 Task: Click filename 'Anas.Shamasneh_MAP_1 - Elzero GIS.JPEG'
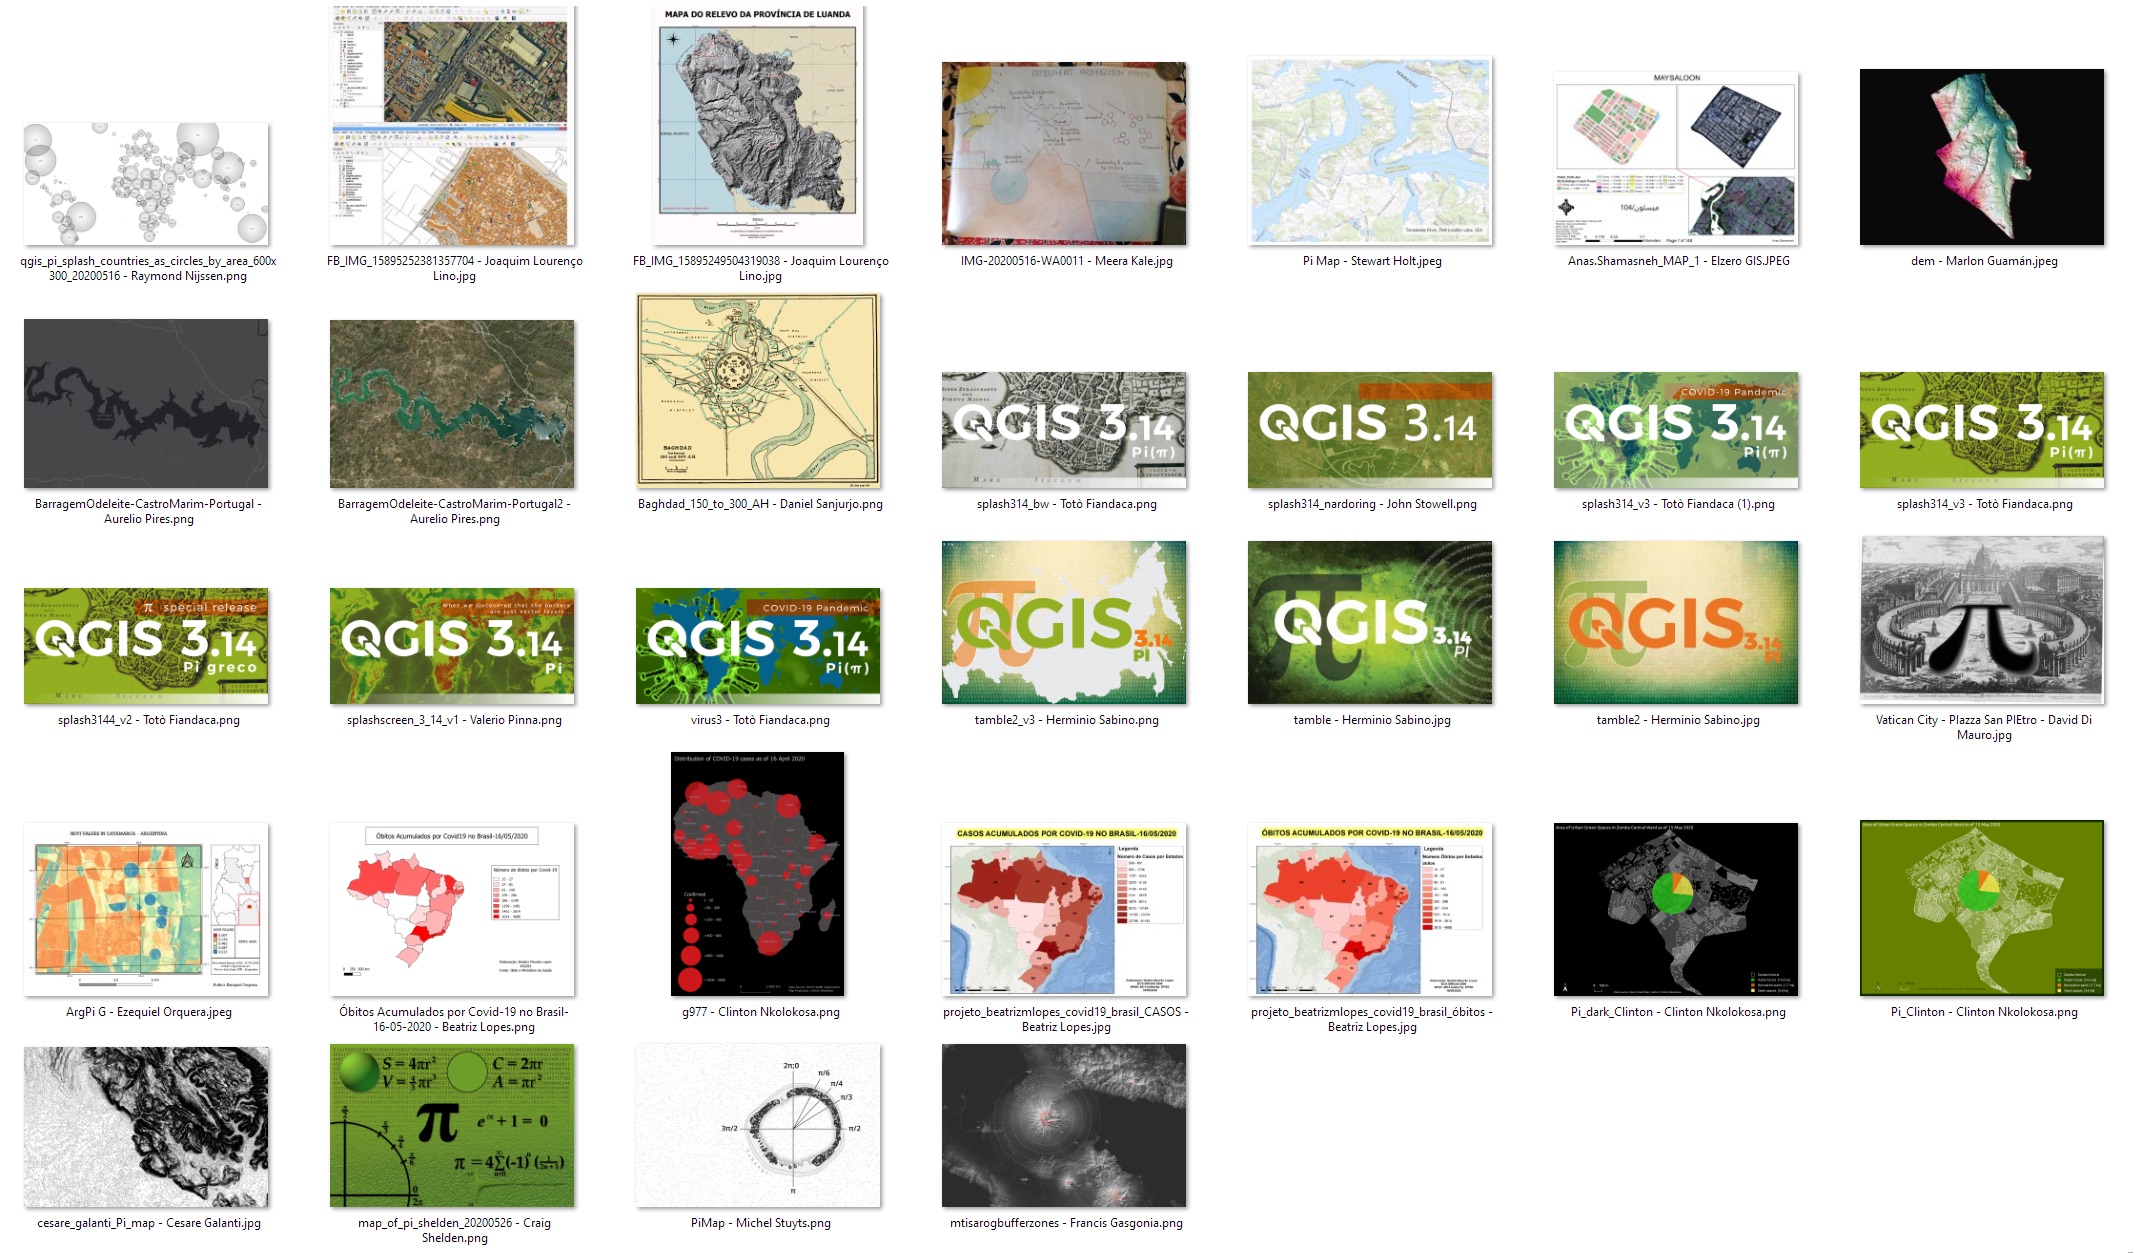(x=1679, y=261)
